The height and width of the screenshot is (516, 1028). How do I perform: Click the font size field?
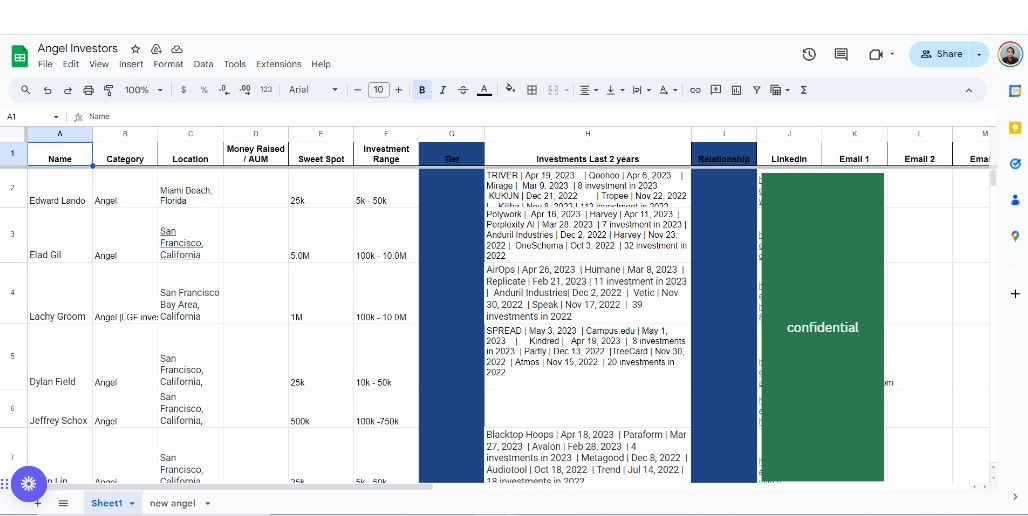(379, 90)
